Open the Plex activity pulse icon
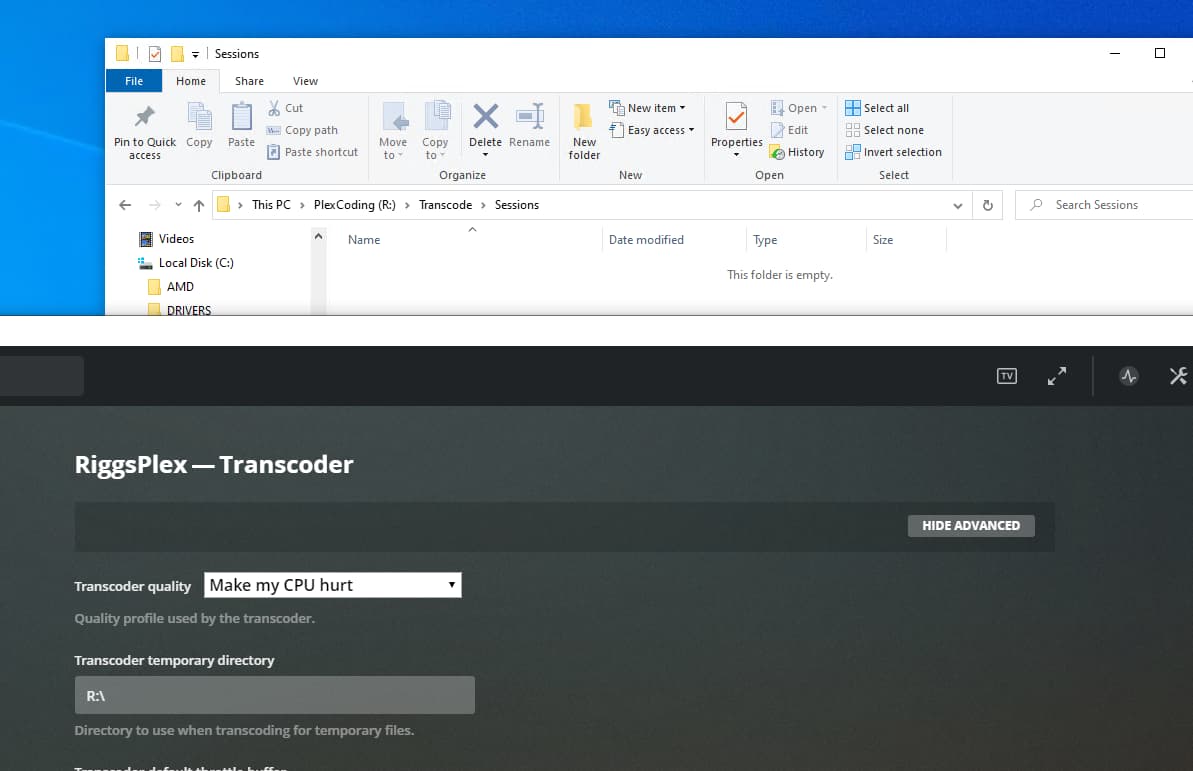Viewport: 1193px width, 771px height. tap(1129, 376)
